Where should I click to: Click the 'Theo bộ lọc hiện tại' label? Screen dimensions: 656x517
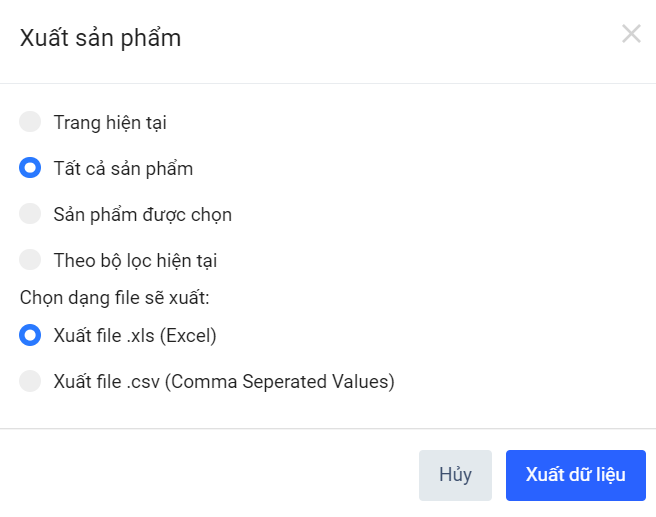(x=135, y=261)
